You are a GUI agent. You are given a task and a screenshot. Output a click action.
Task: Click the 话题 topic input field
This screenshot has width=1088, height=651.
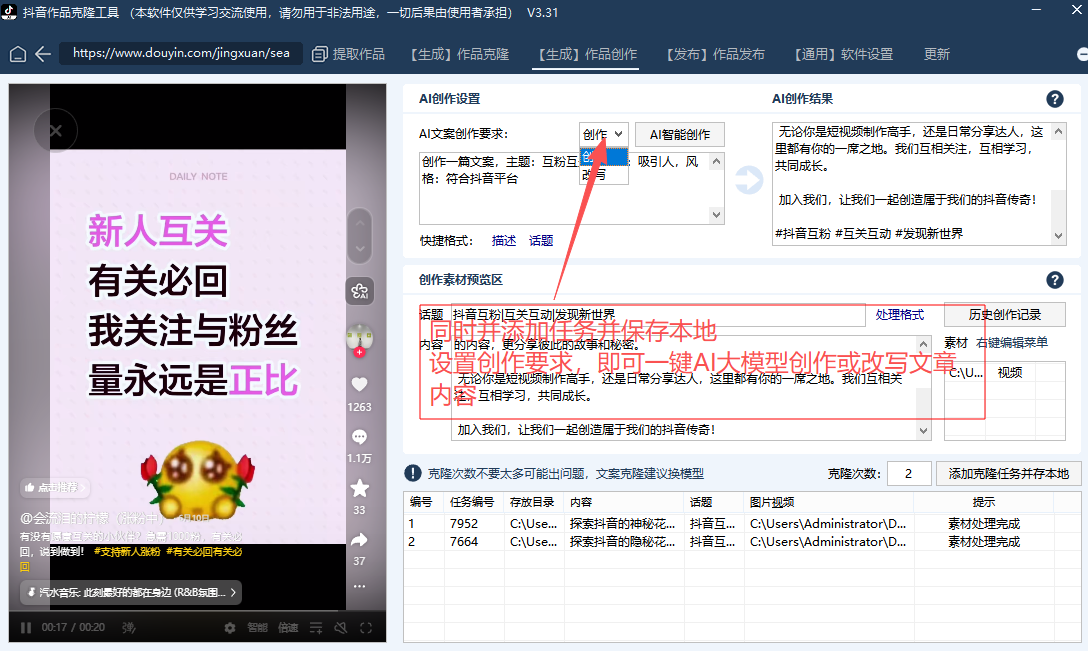click(x=658, y=315)
